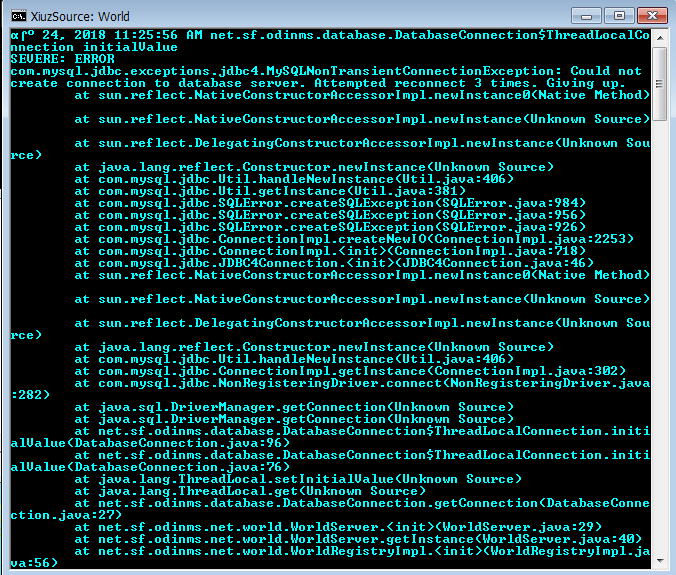Click the WorldServer.java:29 line
This screenshot has width=676, height=575.
pyautogui.click(x=338, y=527)
